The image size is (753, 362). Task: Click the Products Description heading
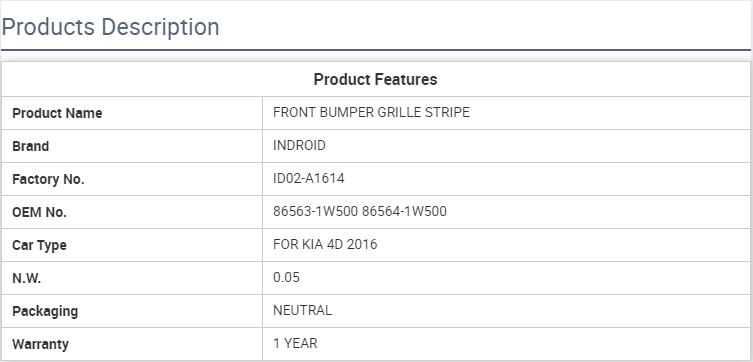(110, 27)
